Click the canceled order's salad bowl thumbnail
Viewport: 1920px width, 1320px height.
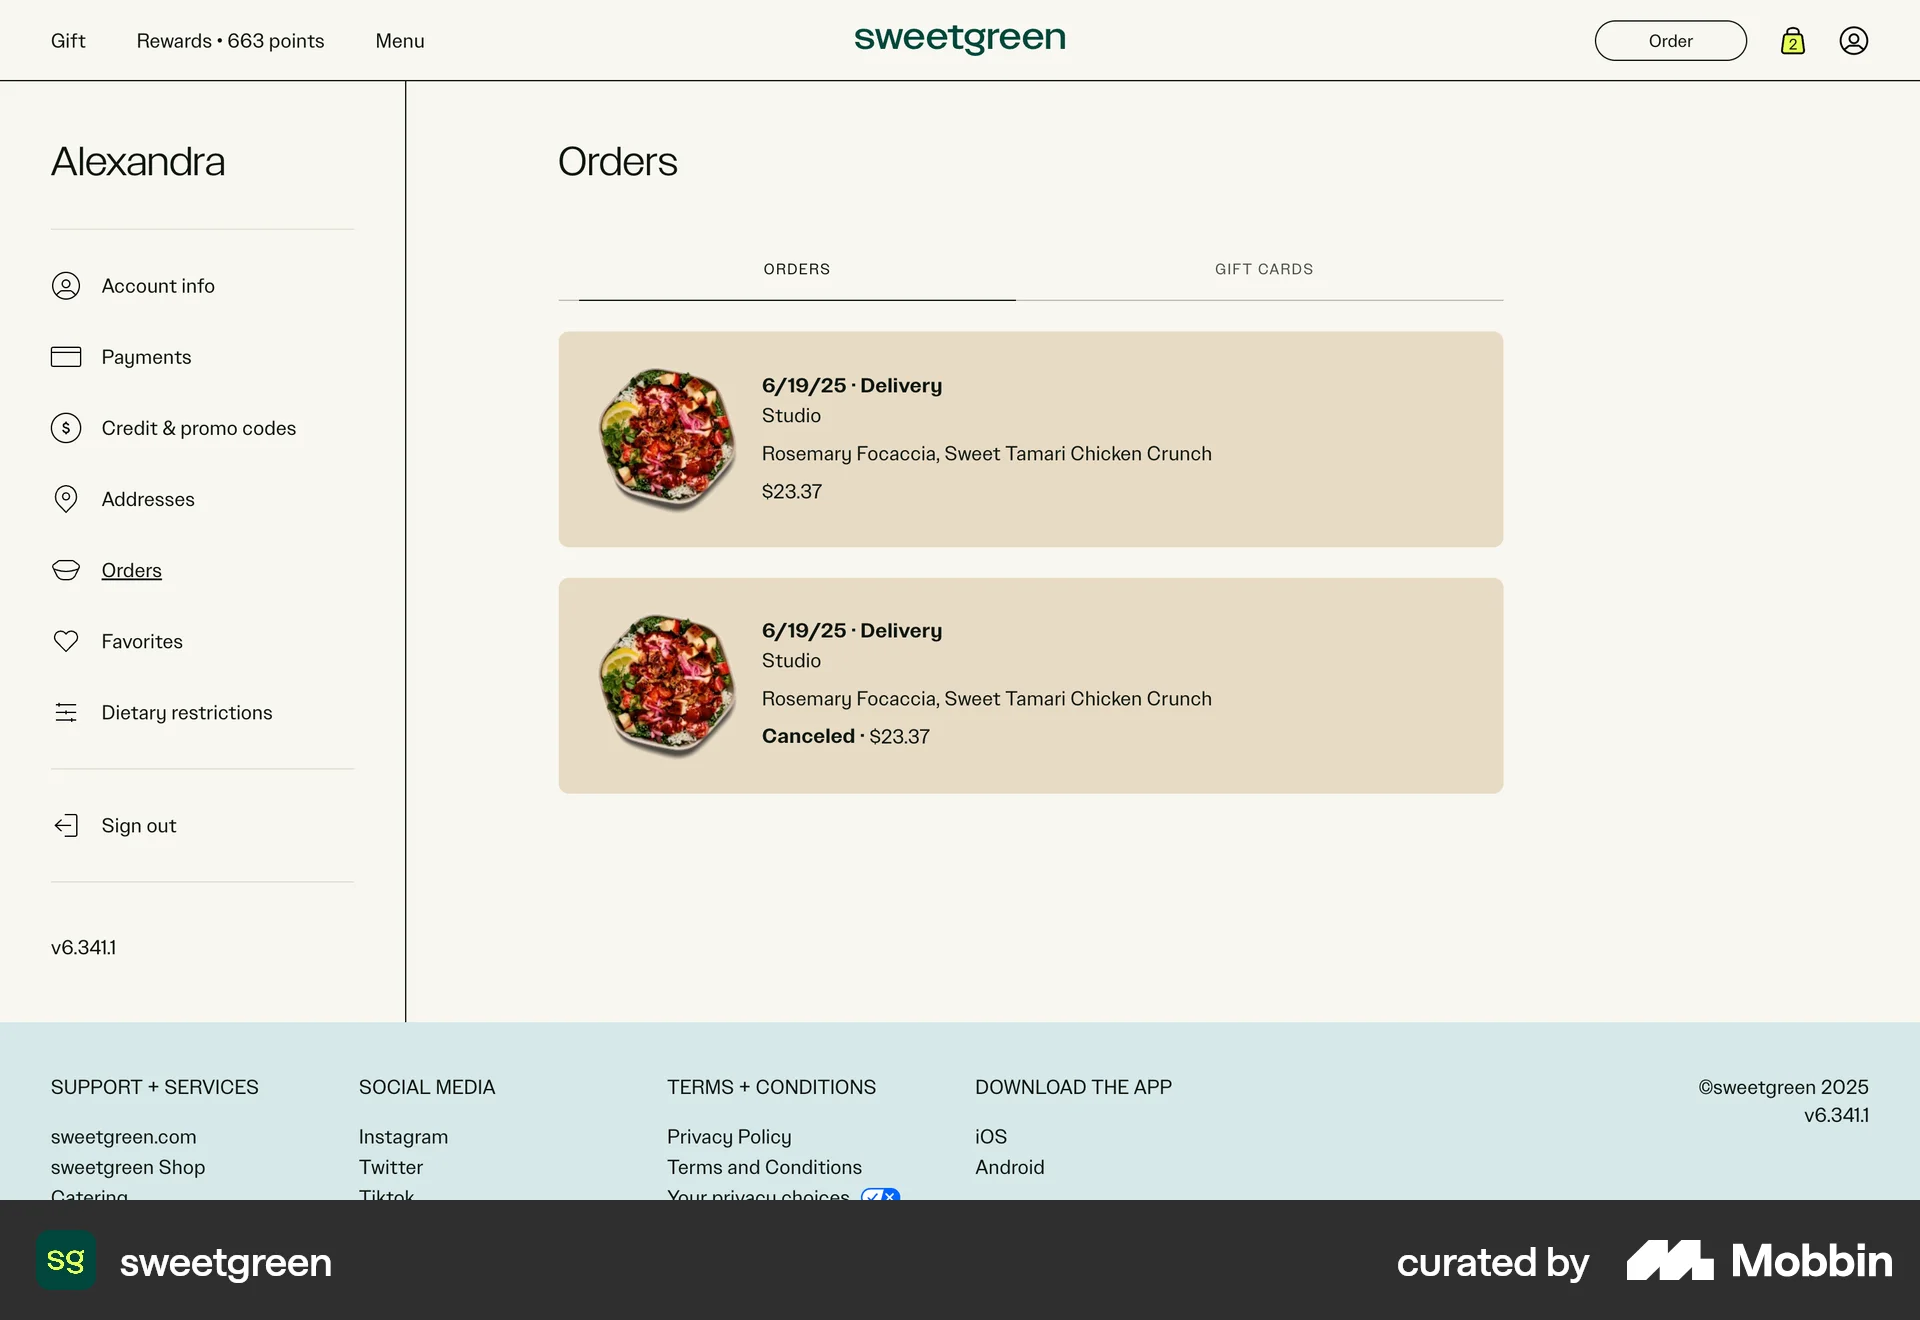[x=666, y=685]
